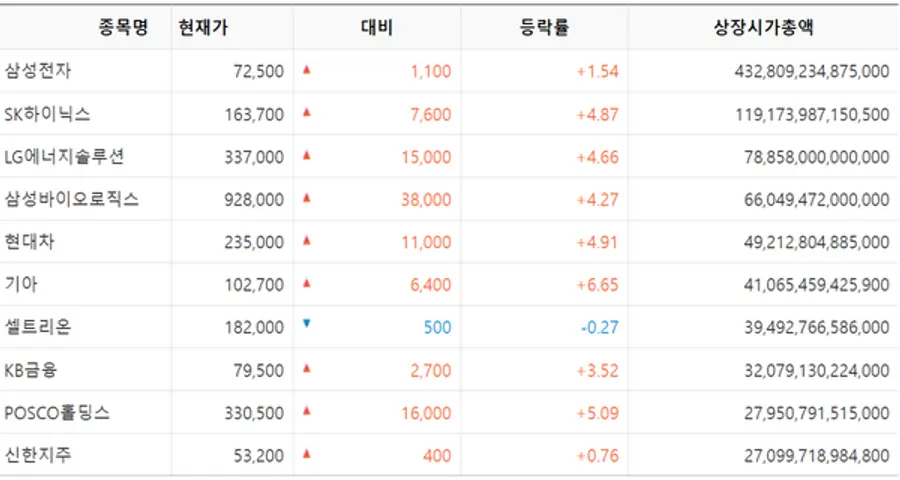
Task: Click the blue change rate -0.27
Action: (600, 327)
